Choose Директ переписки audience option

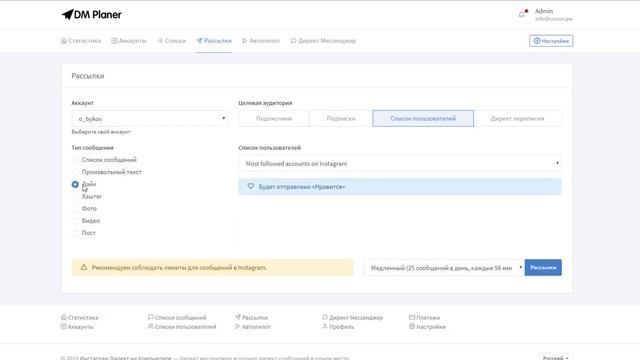[518, 119]
